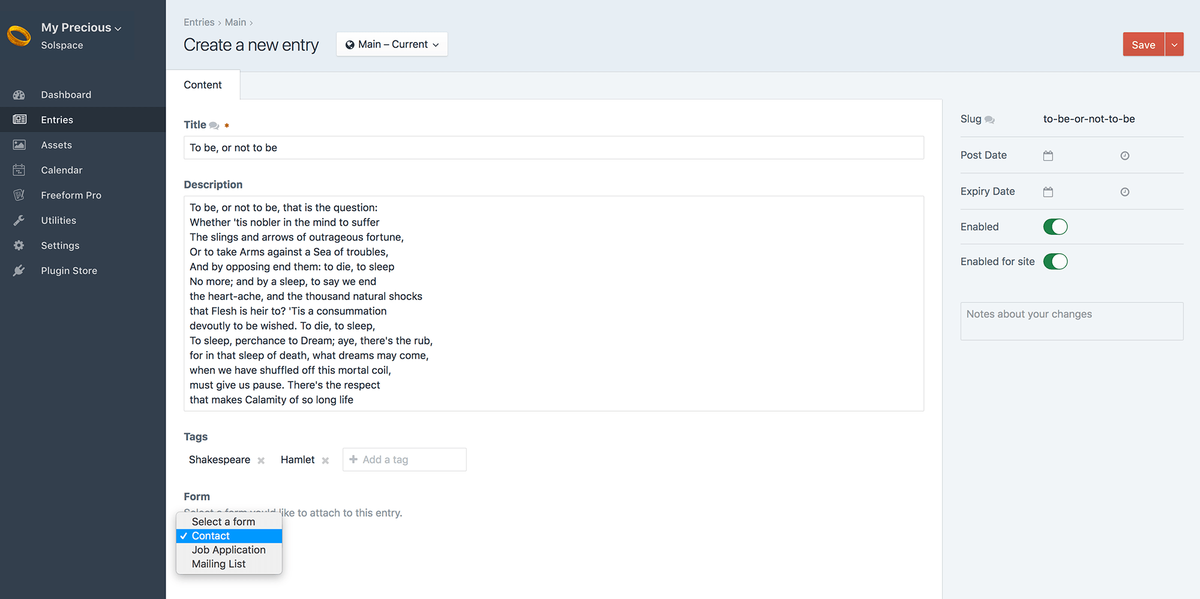Viewport: 1200px width, 599px height.
Task: Click the red Save button
Action: (x=1144, y=45)
